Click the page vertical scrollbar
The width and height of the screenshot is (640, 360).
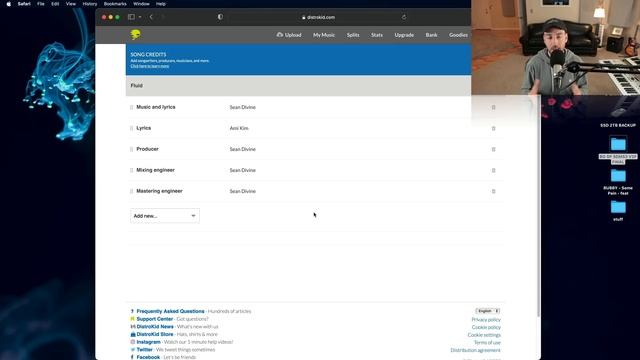pos(539,206)
